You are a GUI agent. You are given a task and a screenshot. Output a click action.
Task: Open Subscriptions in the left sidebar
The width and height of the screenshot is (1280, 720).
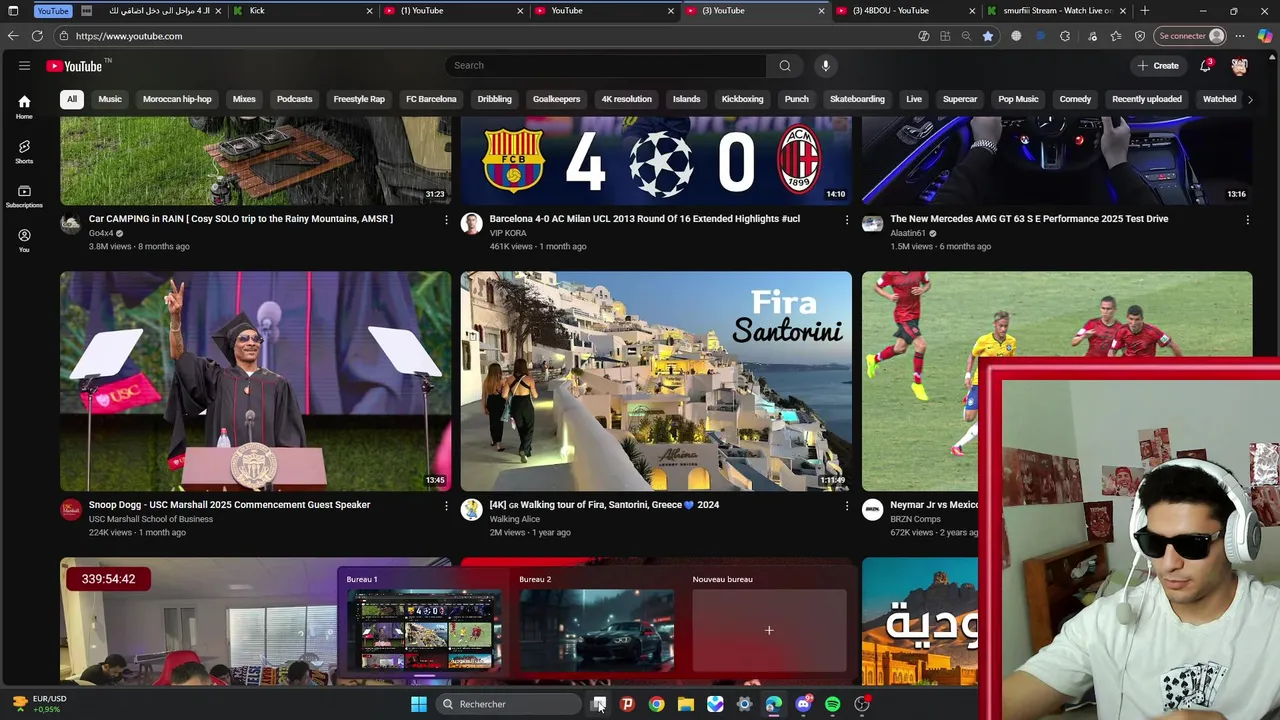point(24,196)
